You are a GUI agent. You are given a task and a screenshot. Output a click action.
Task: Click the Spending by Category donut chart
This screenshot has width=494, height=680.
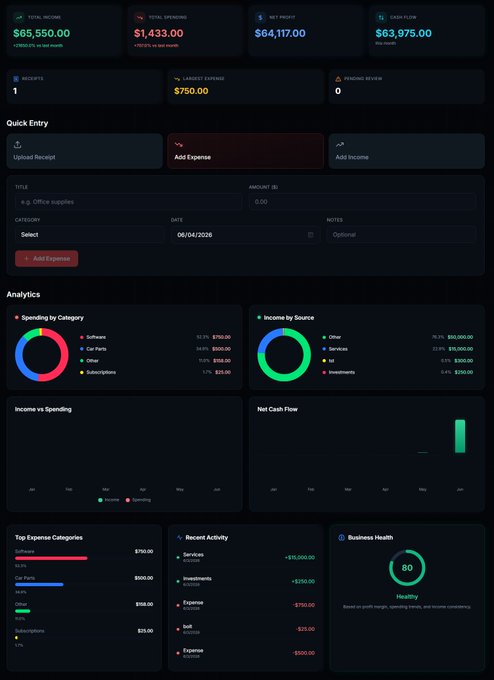(42, 355)
